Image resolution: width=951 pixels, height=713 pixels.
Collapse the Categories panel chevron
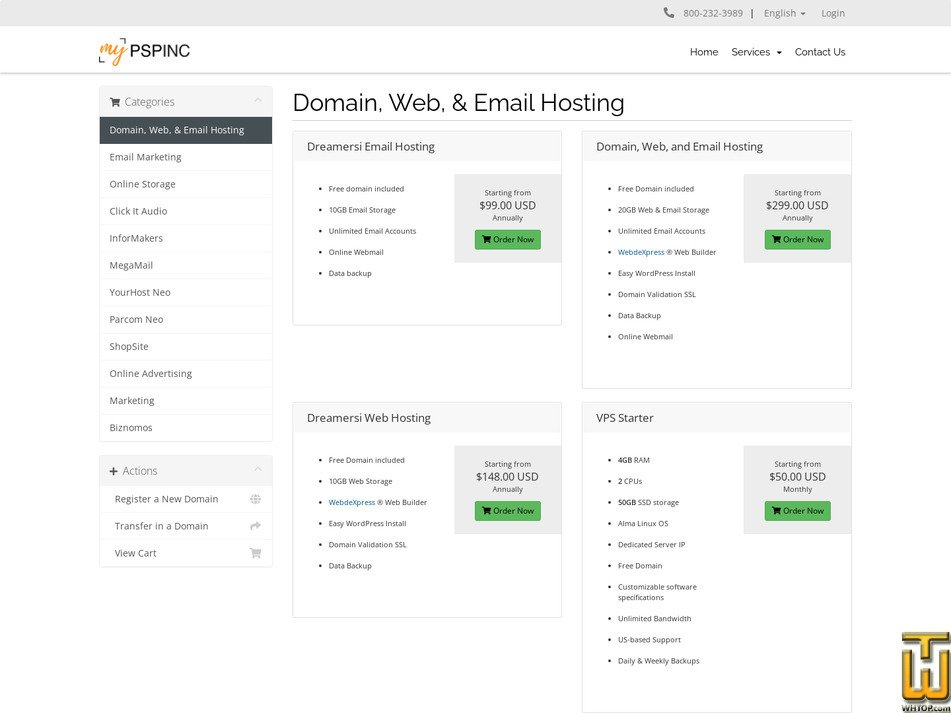pyautogui.click(x=258, y=100)
